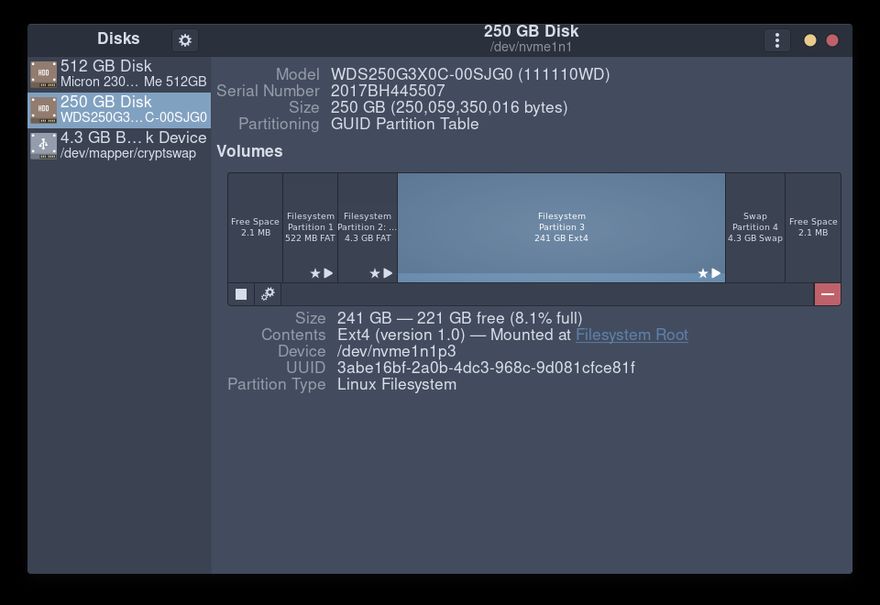Viewport: 880px width, 605px height.
Task: Select the trailing 2.1 MB free space
Action: (813, 227)
